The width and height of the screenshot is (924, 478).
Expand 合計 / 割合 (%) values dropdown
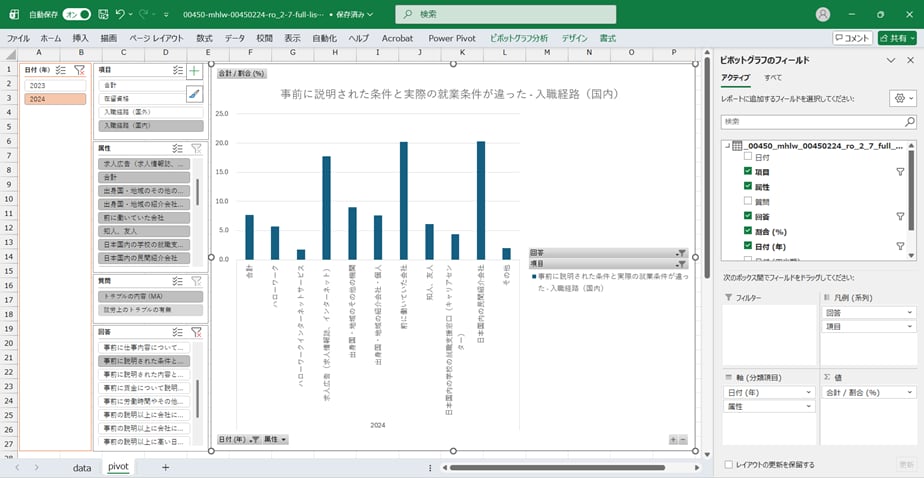[x=909, y=392]
